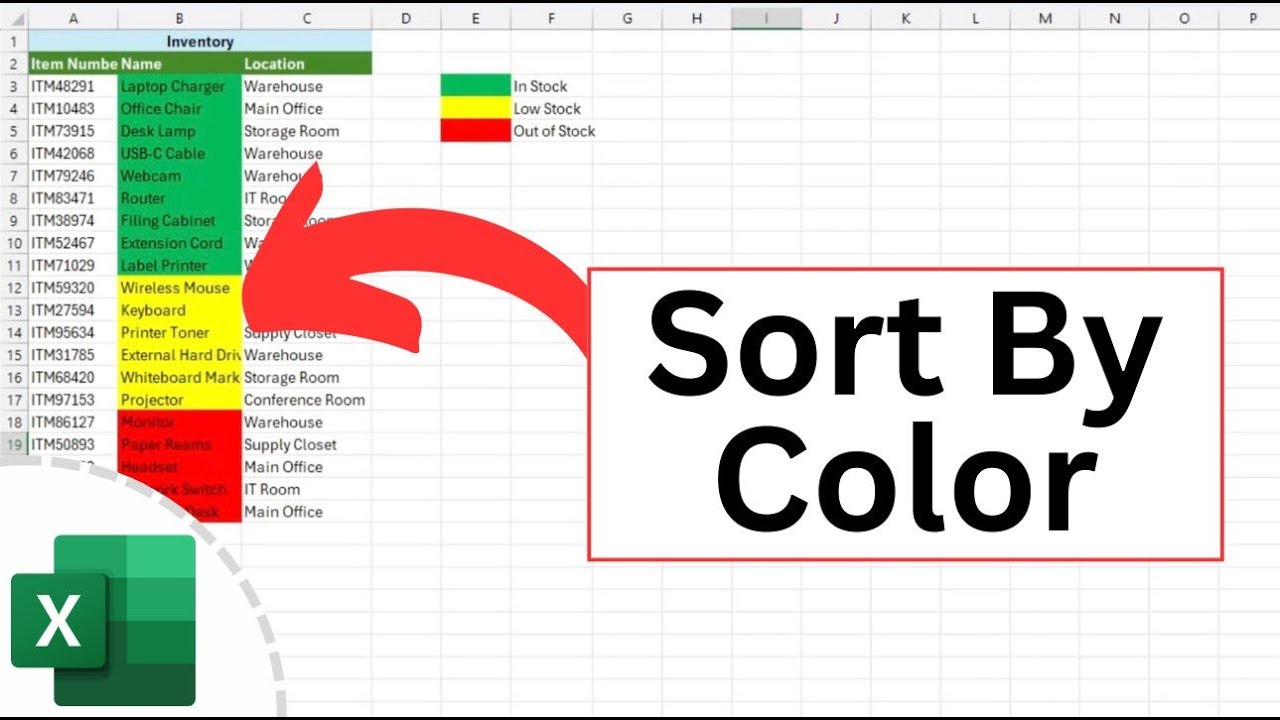Select the Paper Reams cell
This screenshot has height=720, width=1280.
click(x=179, y=444)
